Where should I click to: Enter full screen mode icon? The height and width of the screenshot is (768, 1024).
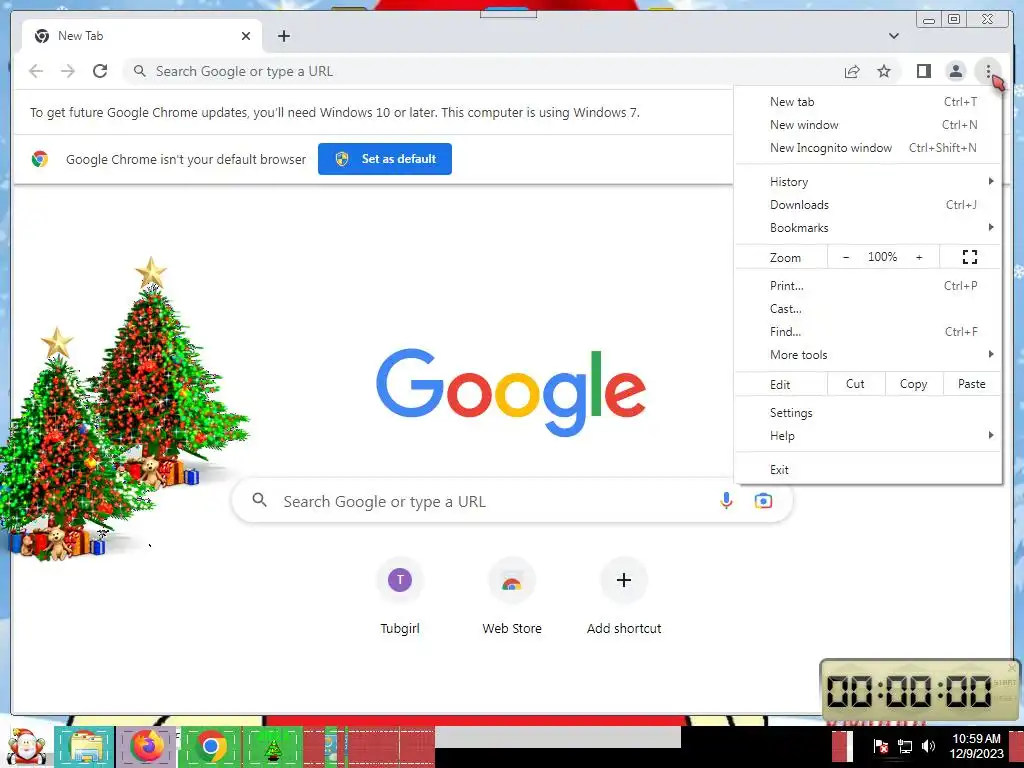(x=970, y=257)
